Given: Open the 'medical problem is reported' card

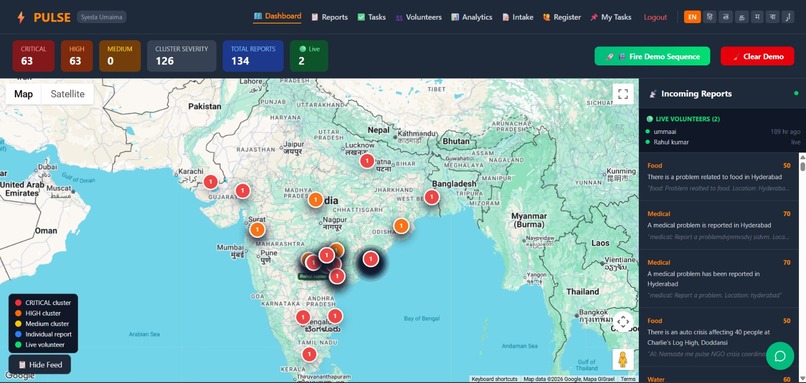Looking at the screenshot, I should click(718, 225).
